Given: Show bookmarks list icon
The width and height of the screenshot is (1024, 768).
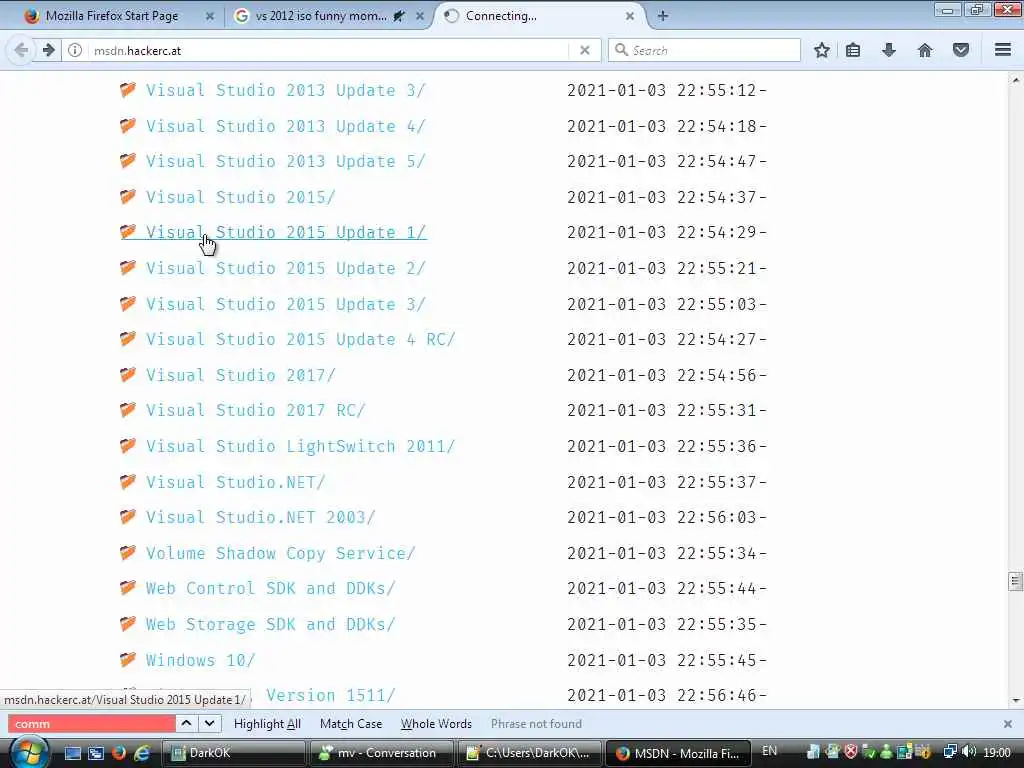Looking at the screenshot, I should 853,50.
